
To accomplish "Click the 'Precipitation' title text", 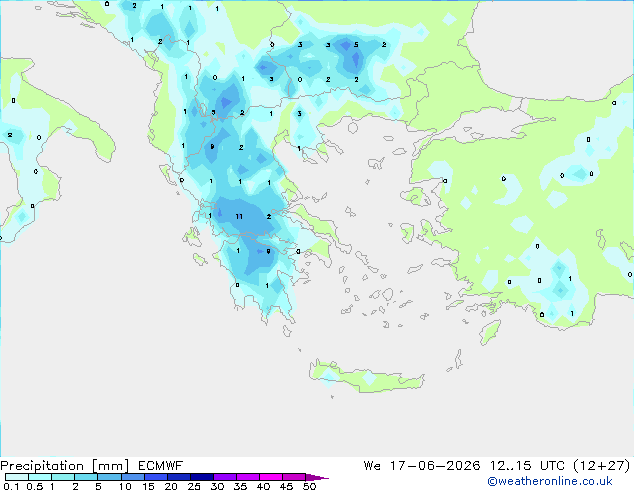I will (x=42, y=466).
